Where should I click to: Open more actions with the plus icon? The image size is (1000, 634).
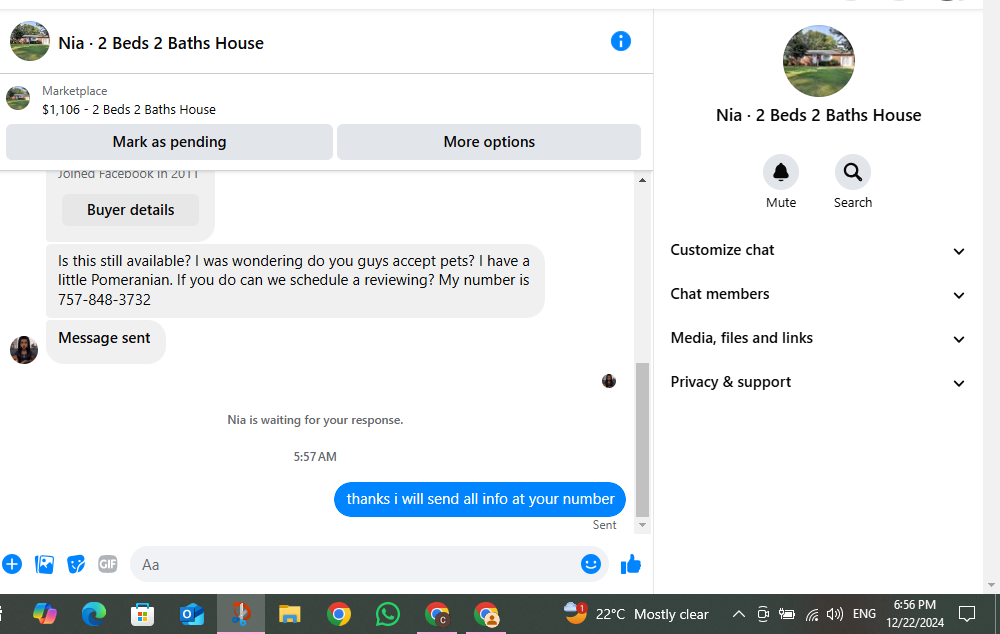tap(12, 564)
